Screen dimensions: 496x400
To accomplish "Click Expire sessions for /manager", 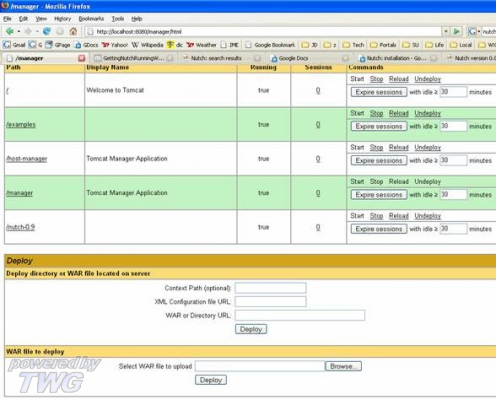I will [x=379, y=195].
